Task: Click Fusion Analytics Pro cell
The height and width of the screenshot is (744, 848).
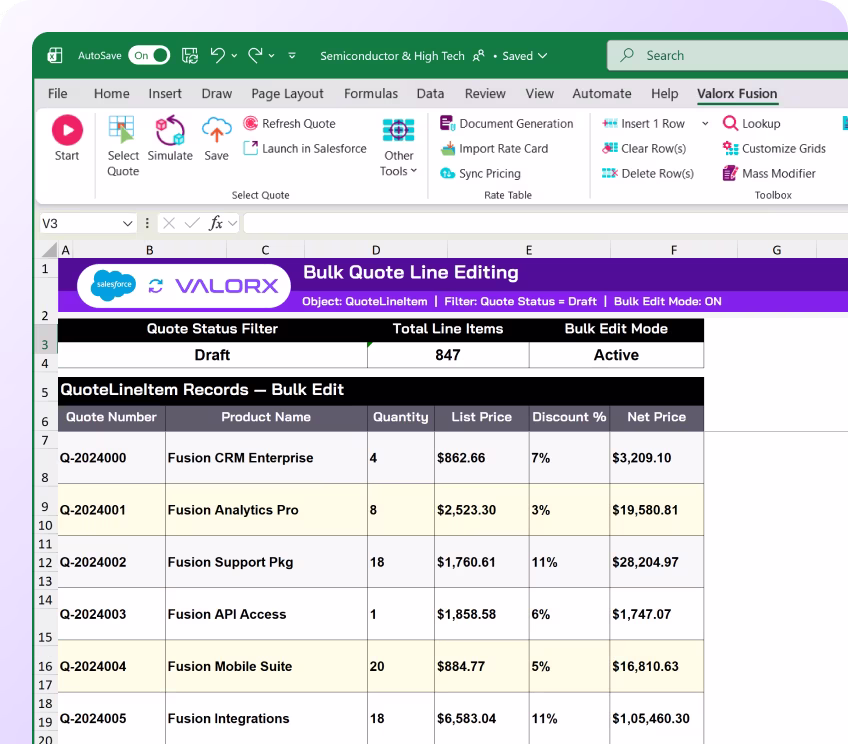Action: [x=266, y=510]
